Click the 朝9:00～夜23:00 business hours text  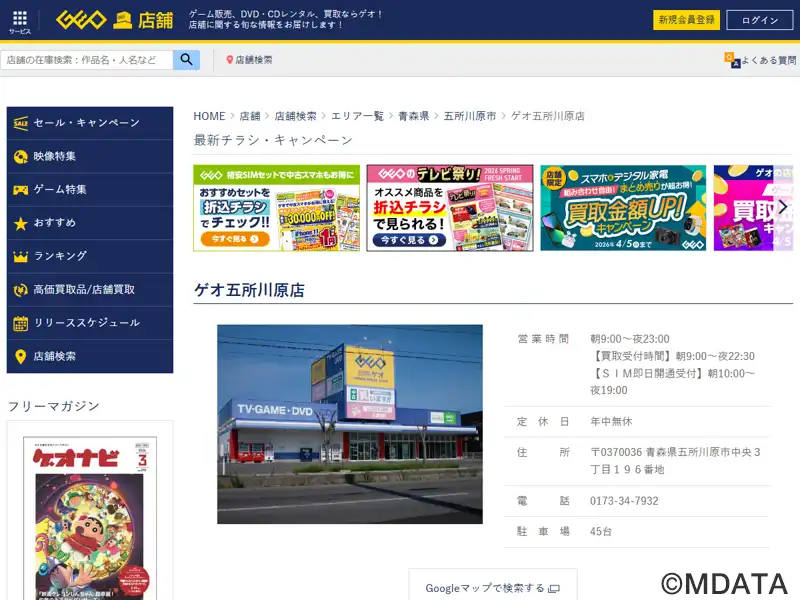tap(630, 339)
